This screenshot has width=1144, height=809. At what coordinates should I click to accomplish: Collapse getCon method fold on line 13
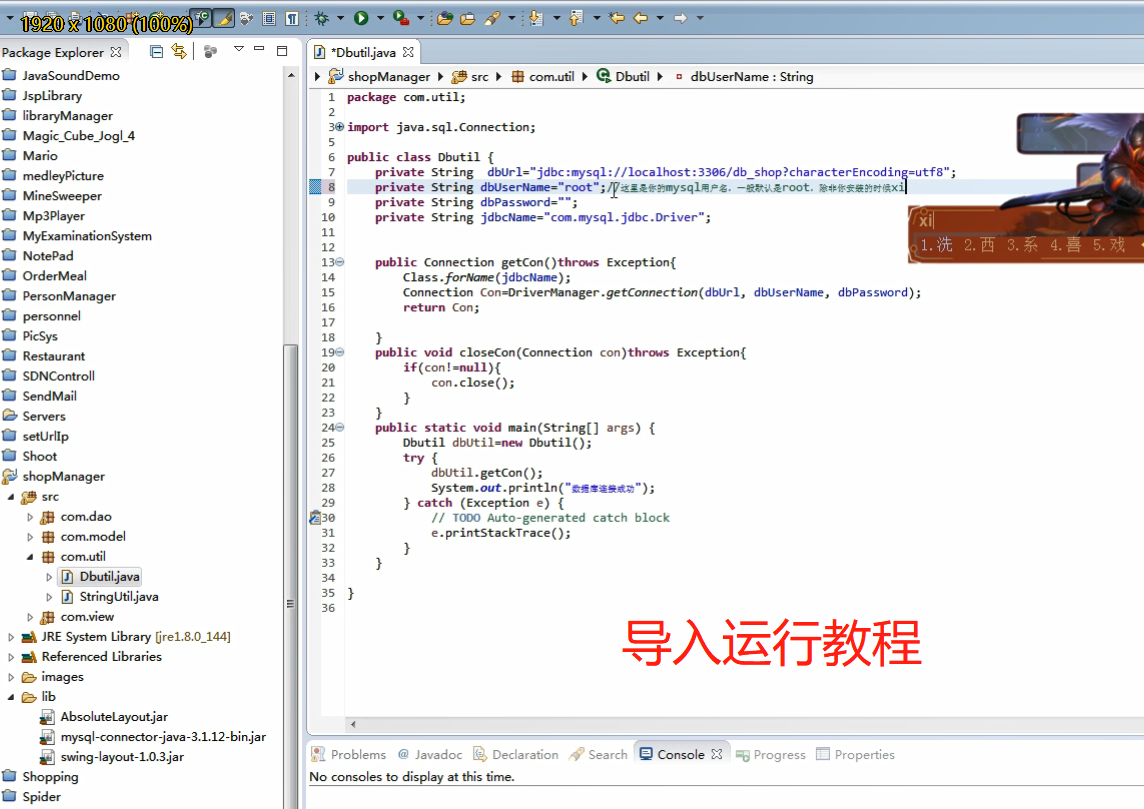point(339,262)
